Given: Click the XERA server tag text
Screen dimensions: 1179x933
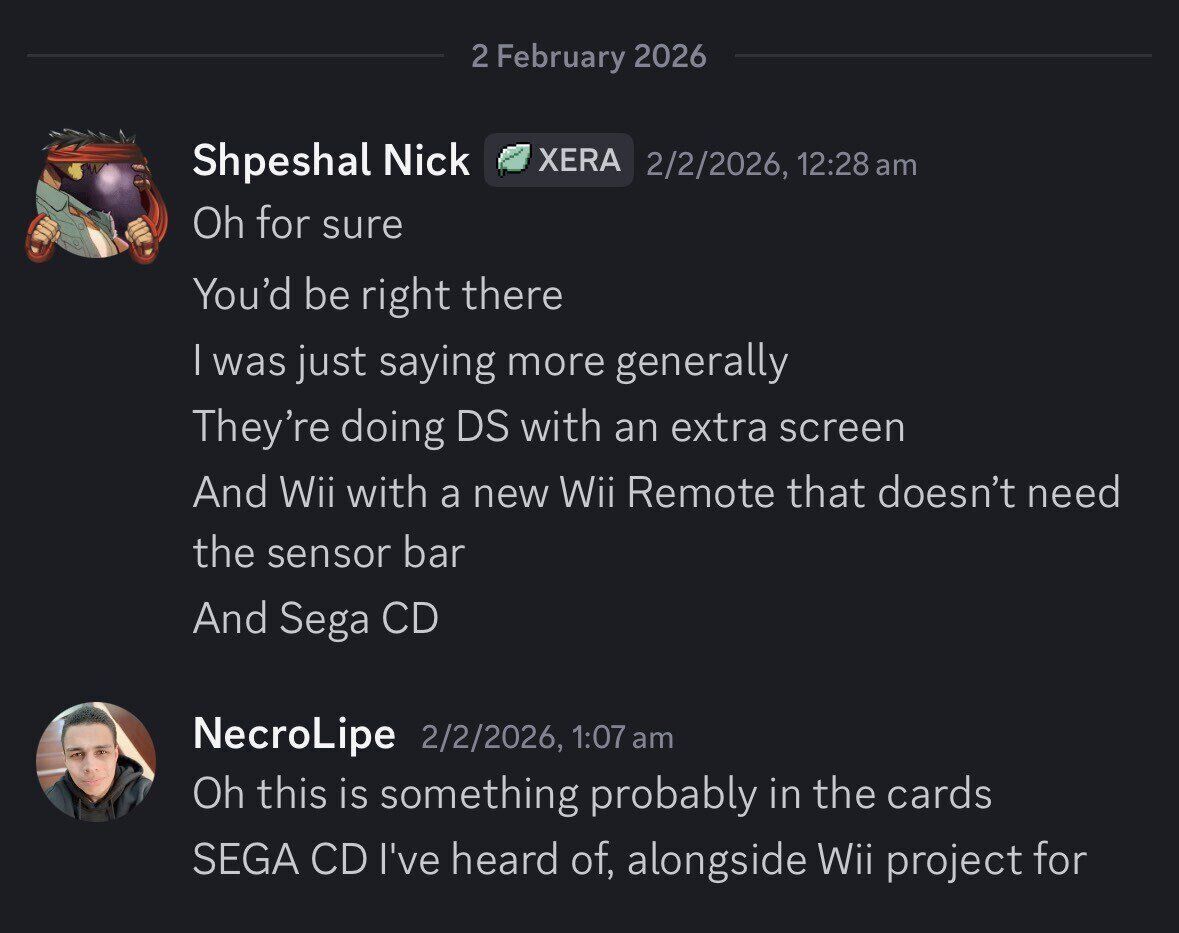Looking at the screenshot, I should pos(579,160).
